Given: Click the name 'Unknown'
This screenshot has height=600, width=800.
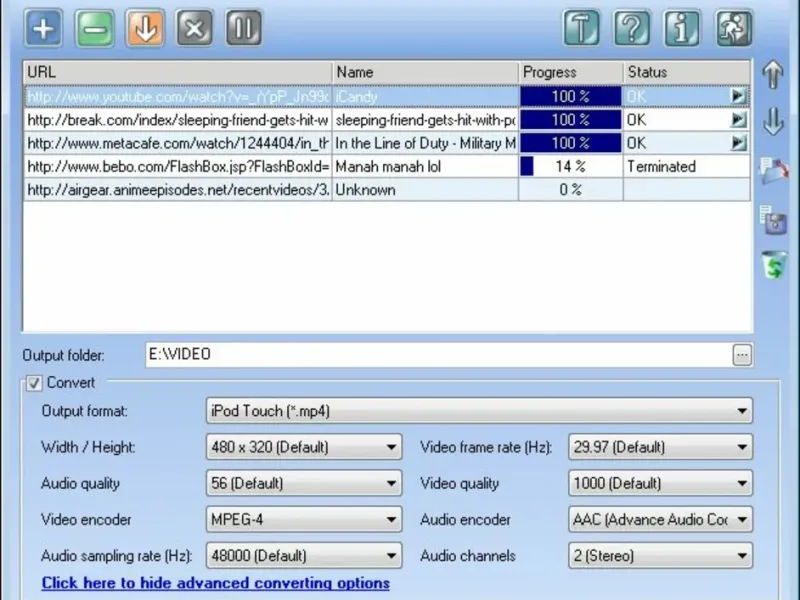Looking at the screenshot, I should [x=365, y=190].
